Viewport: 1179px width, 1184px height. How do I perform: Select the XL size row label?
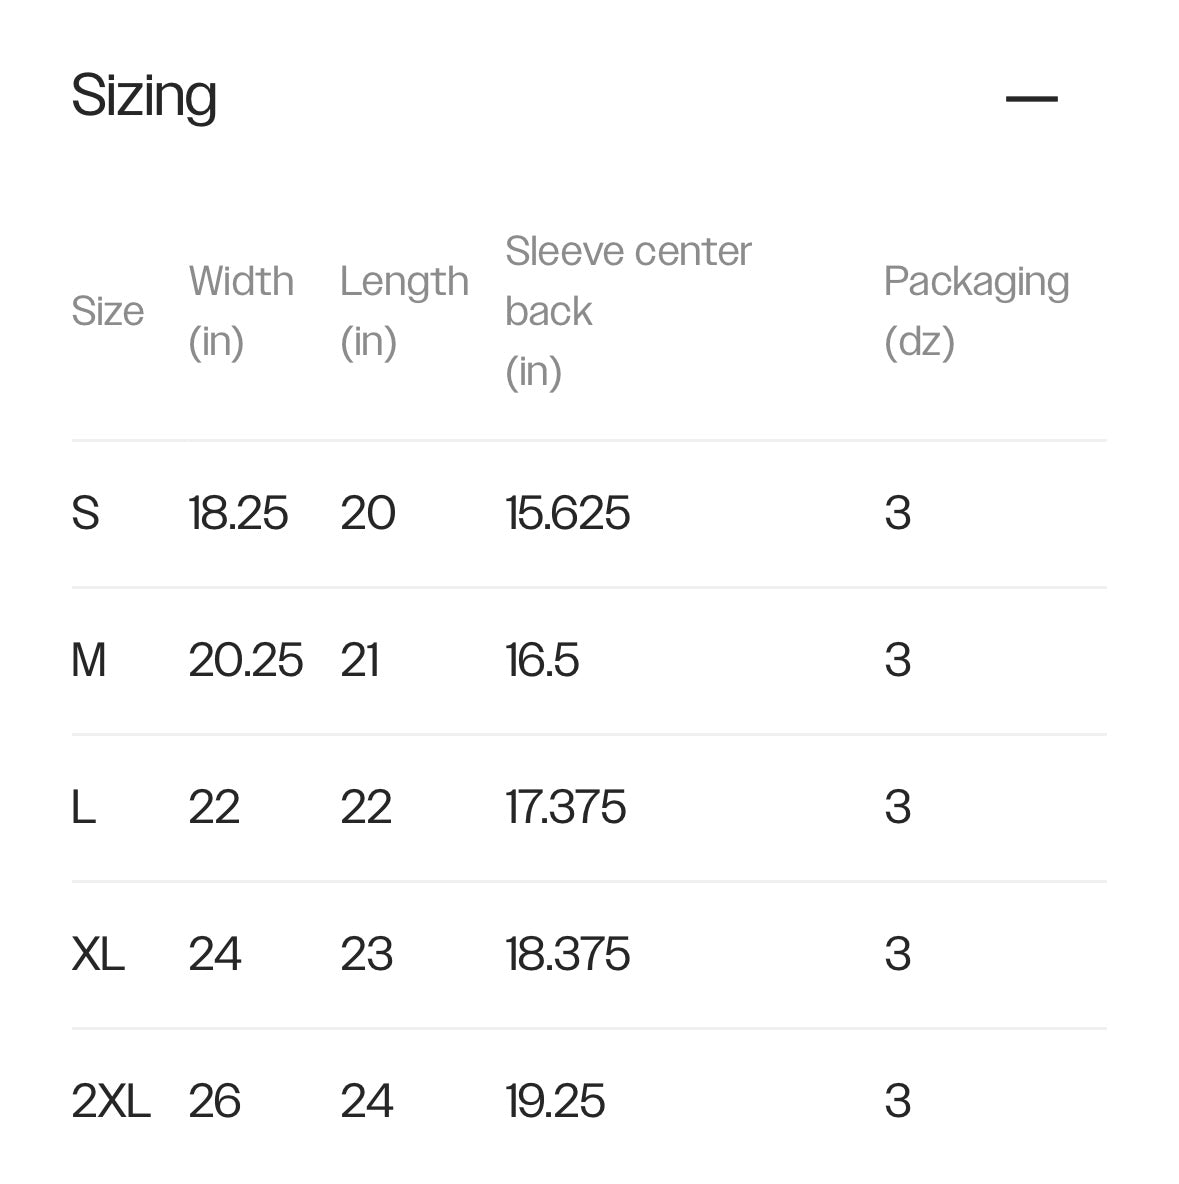tap(98, 954)
